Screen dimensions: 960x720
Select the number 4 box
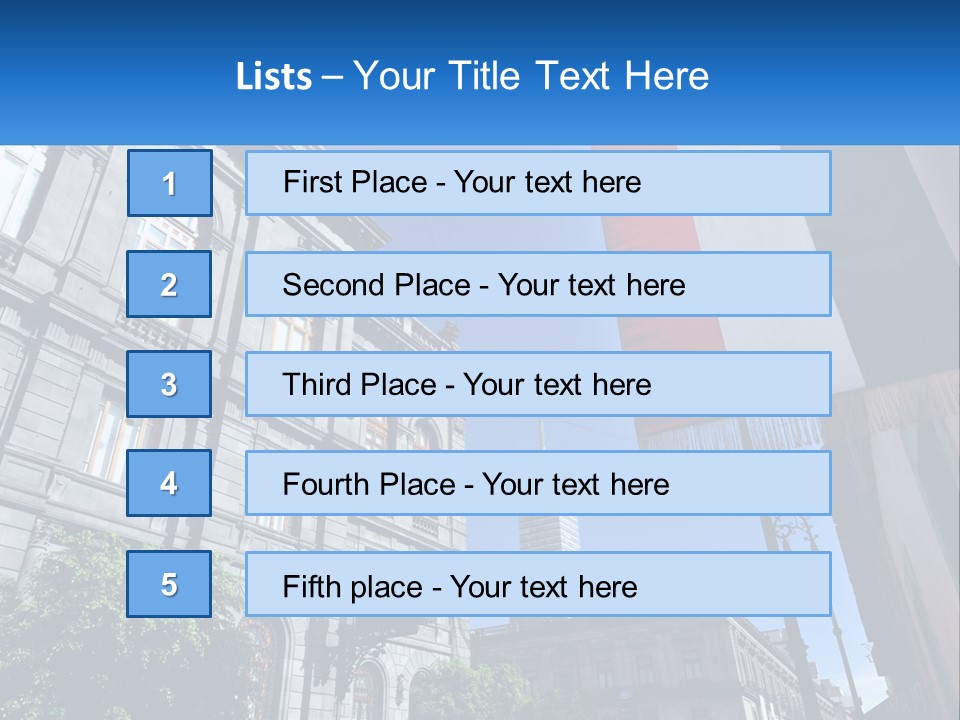point(169,483)
